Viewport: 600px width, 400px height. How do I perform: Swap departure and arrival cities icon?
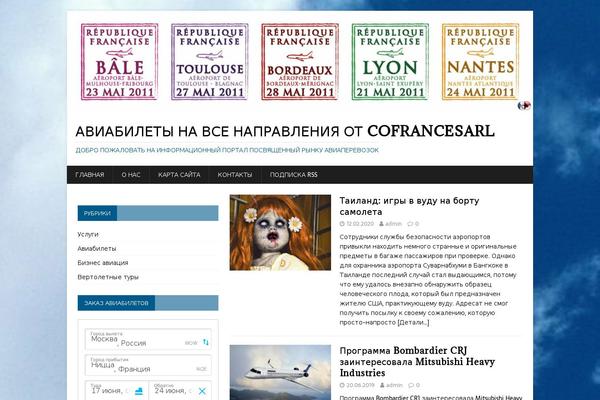click(206, 342)
